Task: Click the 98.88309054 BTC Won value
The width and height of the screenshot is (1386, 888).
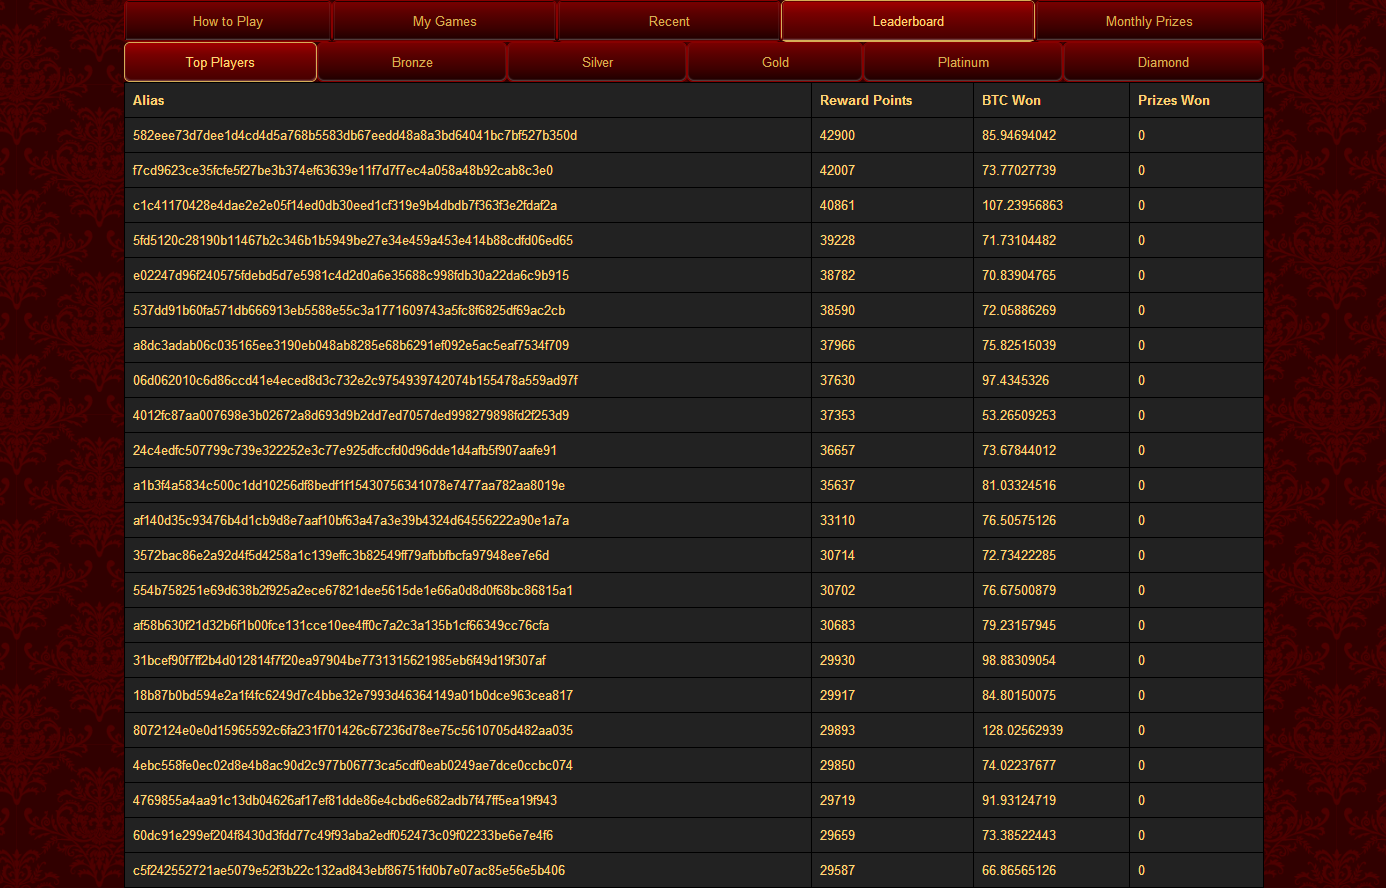Action: click(x=1019, y=660)
